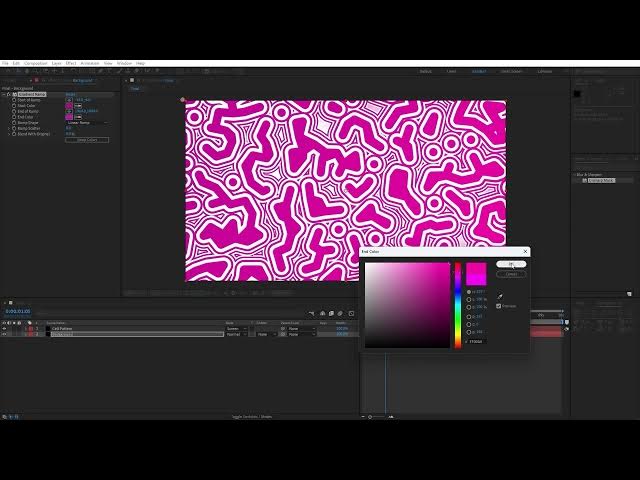This screenshot has height=480, width=640.
Task: Click the End of Ramp crosshair point icon
Action: [x=69, y=111]
